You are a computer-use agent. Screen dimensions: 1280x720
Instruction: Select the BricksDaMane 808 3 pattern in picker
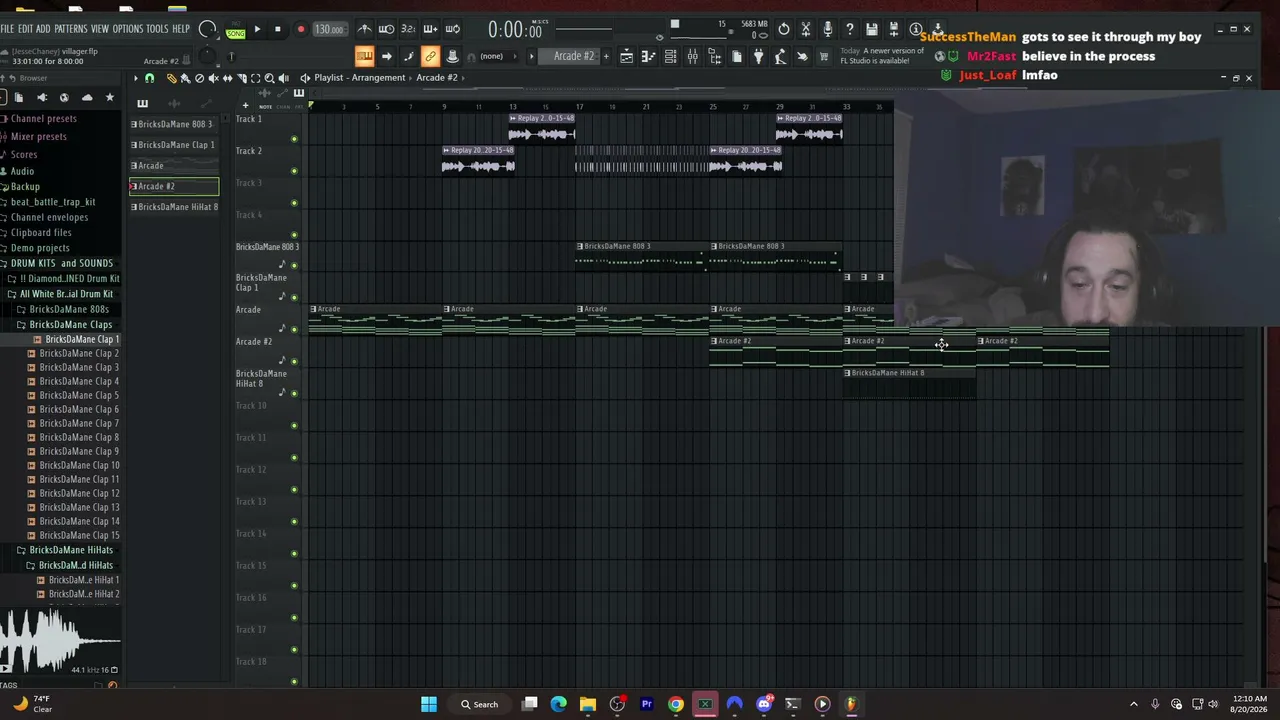[175, 124]
